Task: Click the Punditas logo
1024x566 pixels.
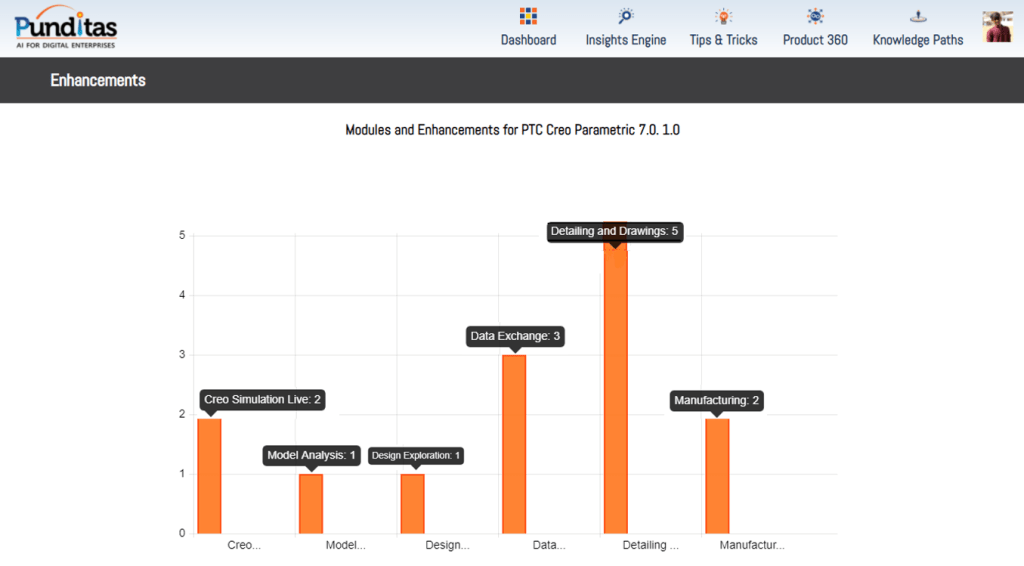Action: [66, 27]
